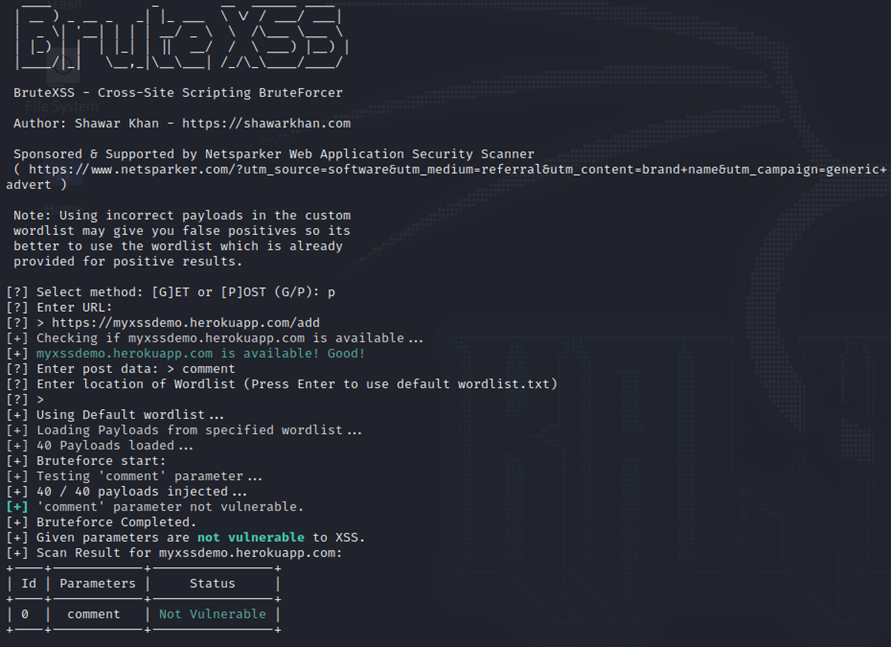Click the 'BruteXSS - Cross-Site Scripting BruteForcer' title line

(x=178, y=93)
